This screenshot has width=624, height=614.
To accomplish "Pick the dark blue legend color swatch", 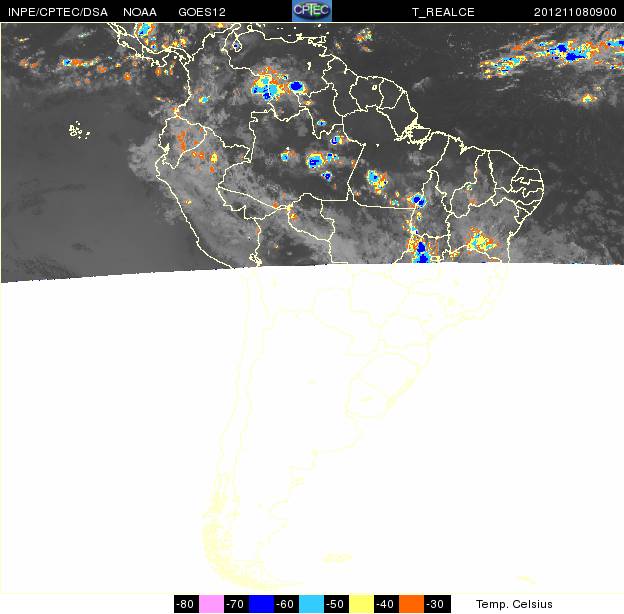I will click(261, 604).
